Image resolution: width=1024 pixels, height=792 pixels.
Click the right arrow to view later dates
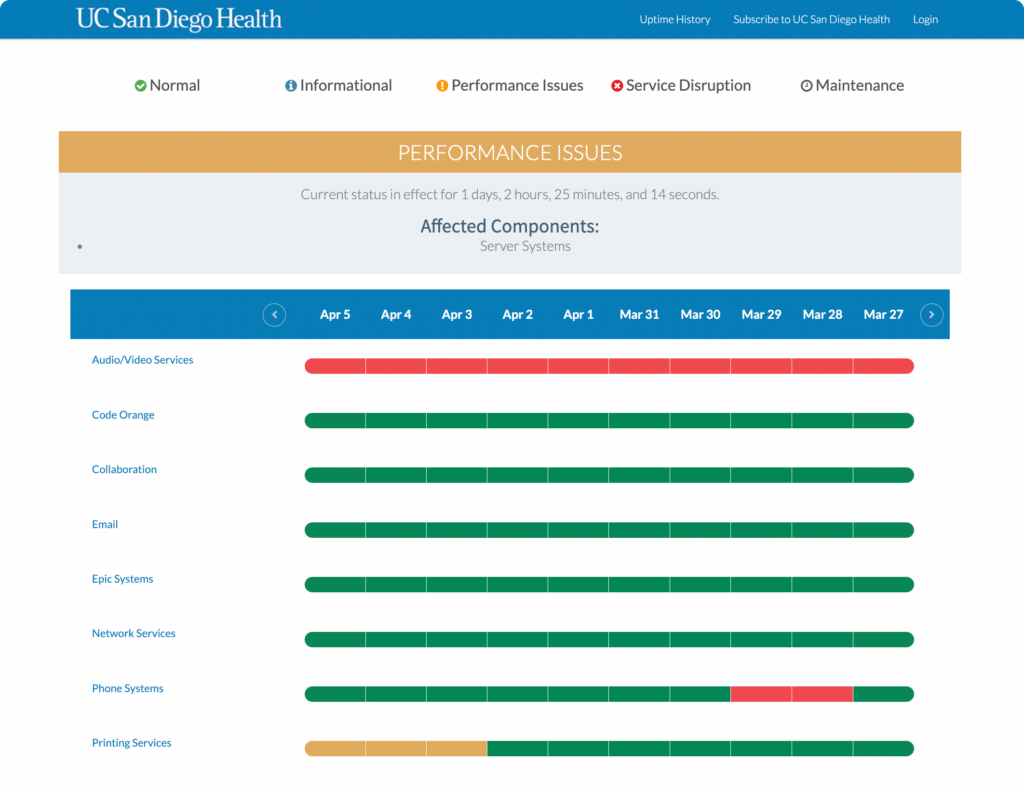pos(931,314)
